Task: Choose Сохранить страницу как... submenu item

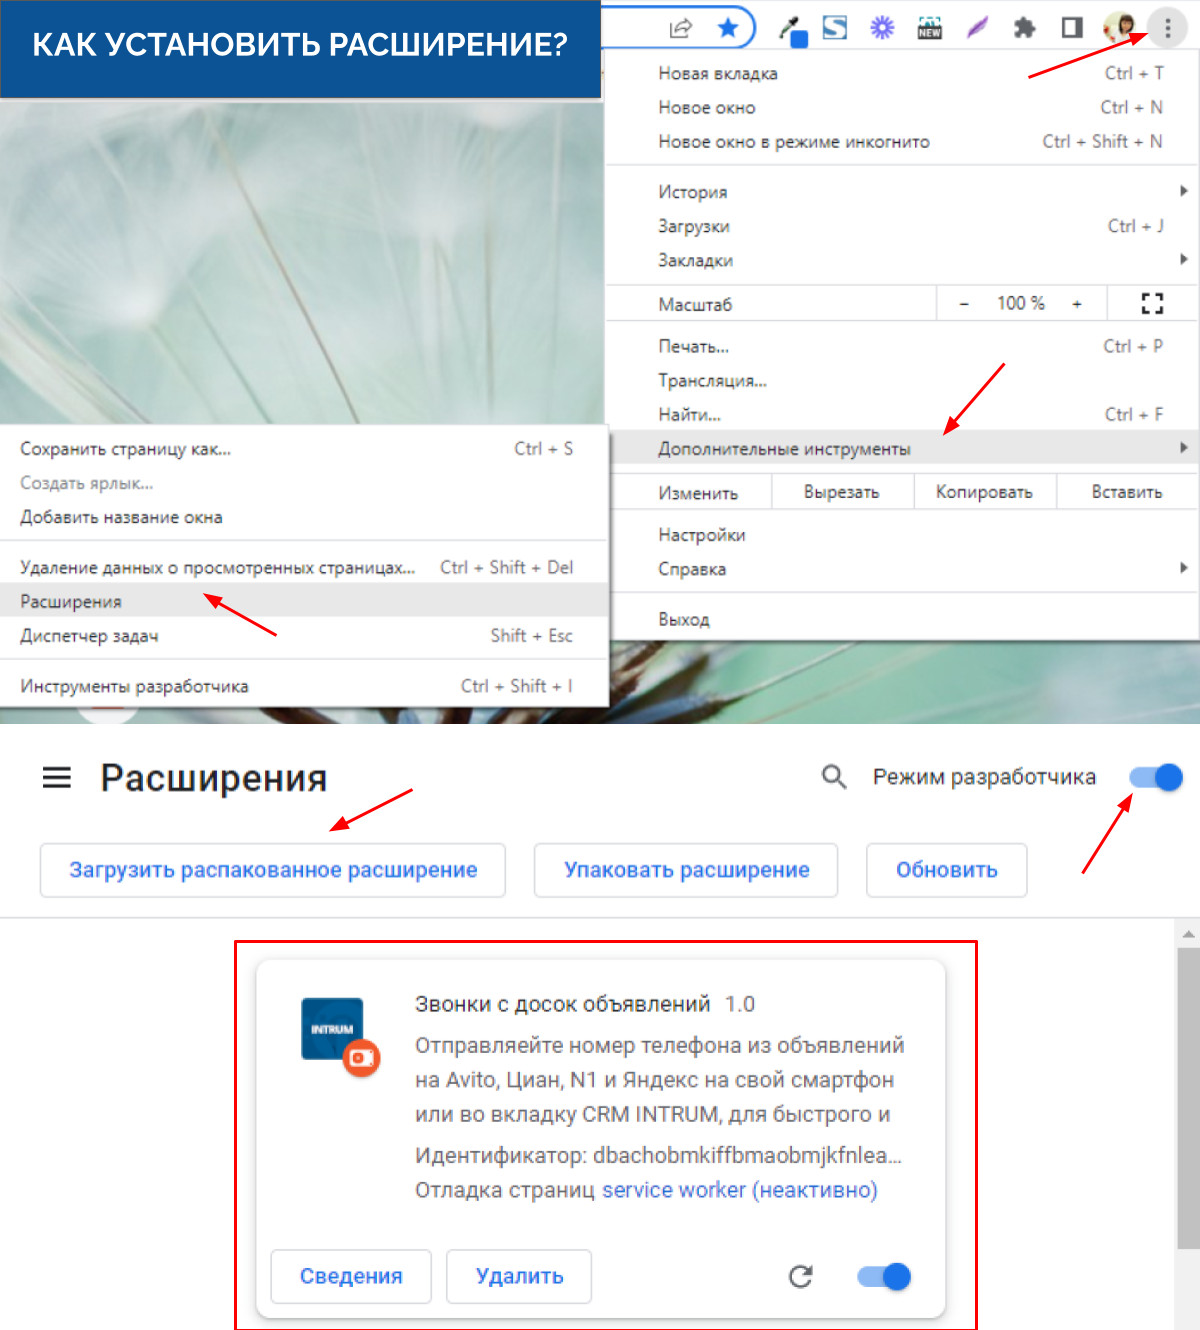Action: coord(304,449)
